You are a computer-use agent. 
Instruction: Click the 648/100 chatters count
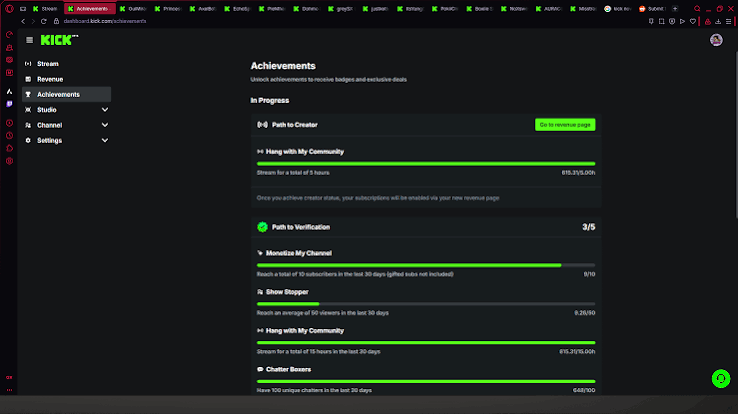[x=584, y=390]
